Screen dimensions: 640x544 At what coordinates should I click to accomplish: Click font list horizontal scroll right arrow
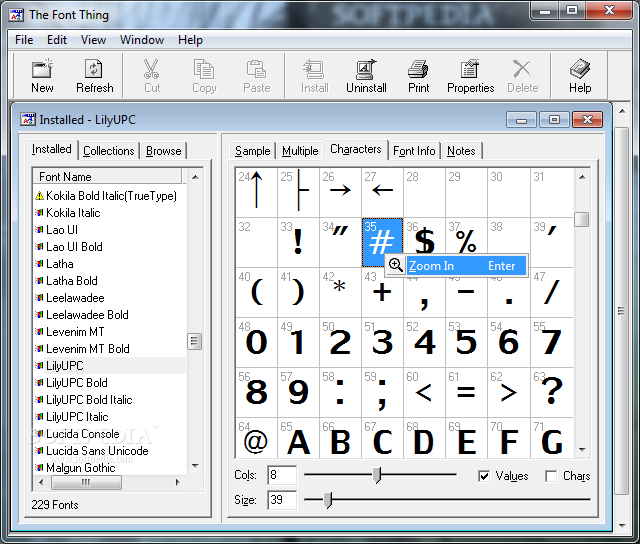[178, 482]
